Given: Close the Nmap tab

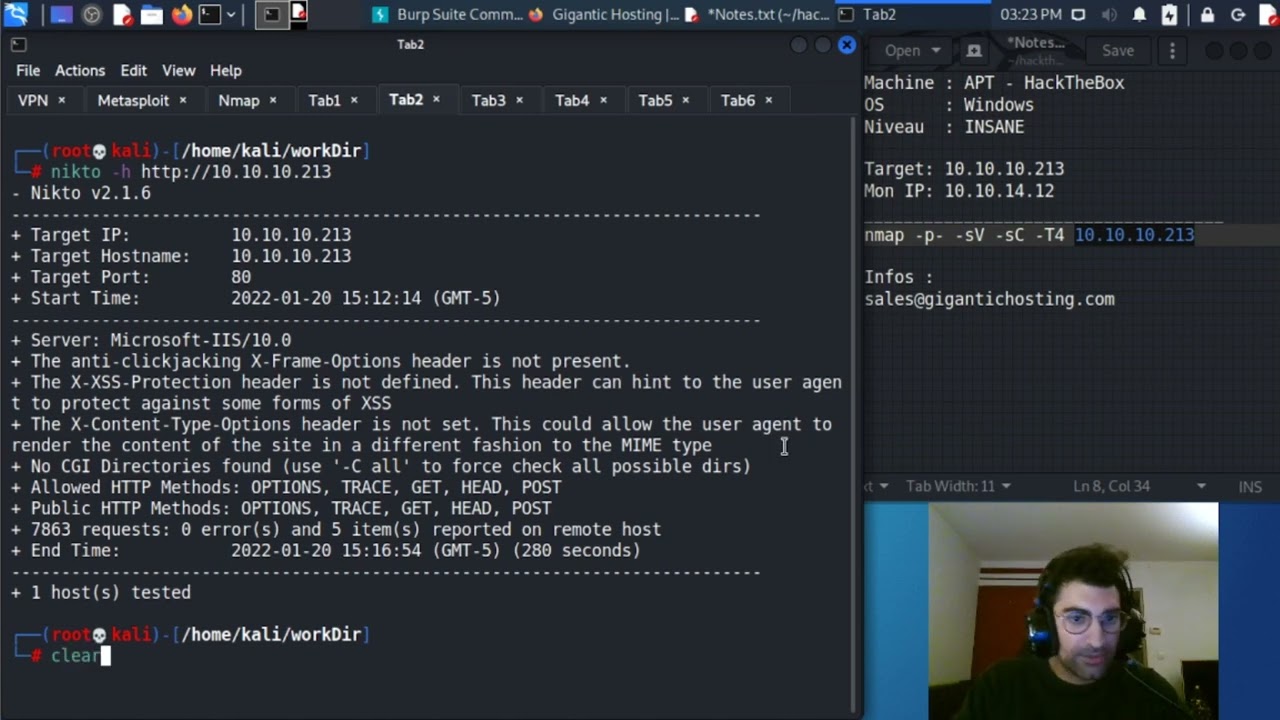Looking at the screenshot, I should [272, 100].
